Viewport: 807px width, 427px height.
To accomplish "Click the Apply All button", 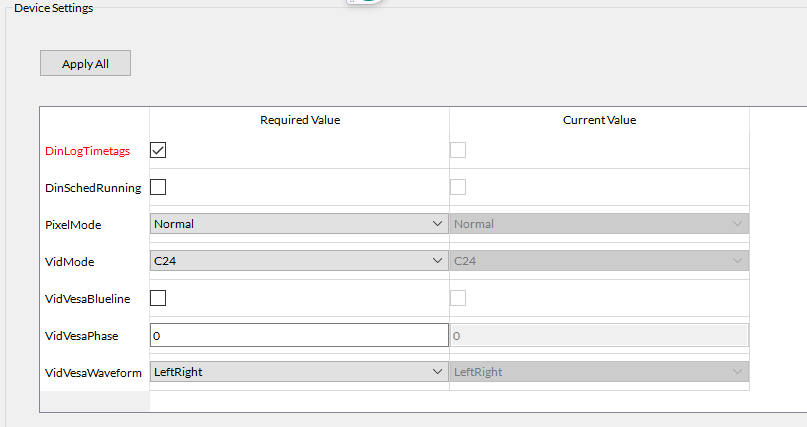I will (x=85, y=63).
